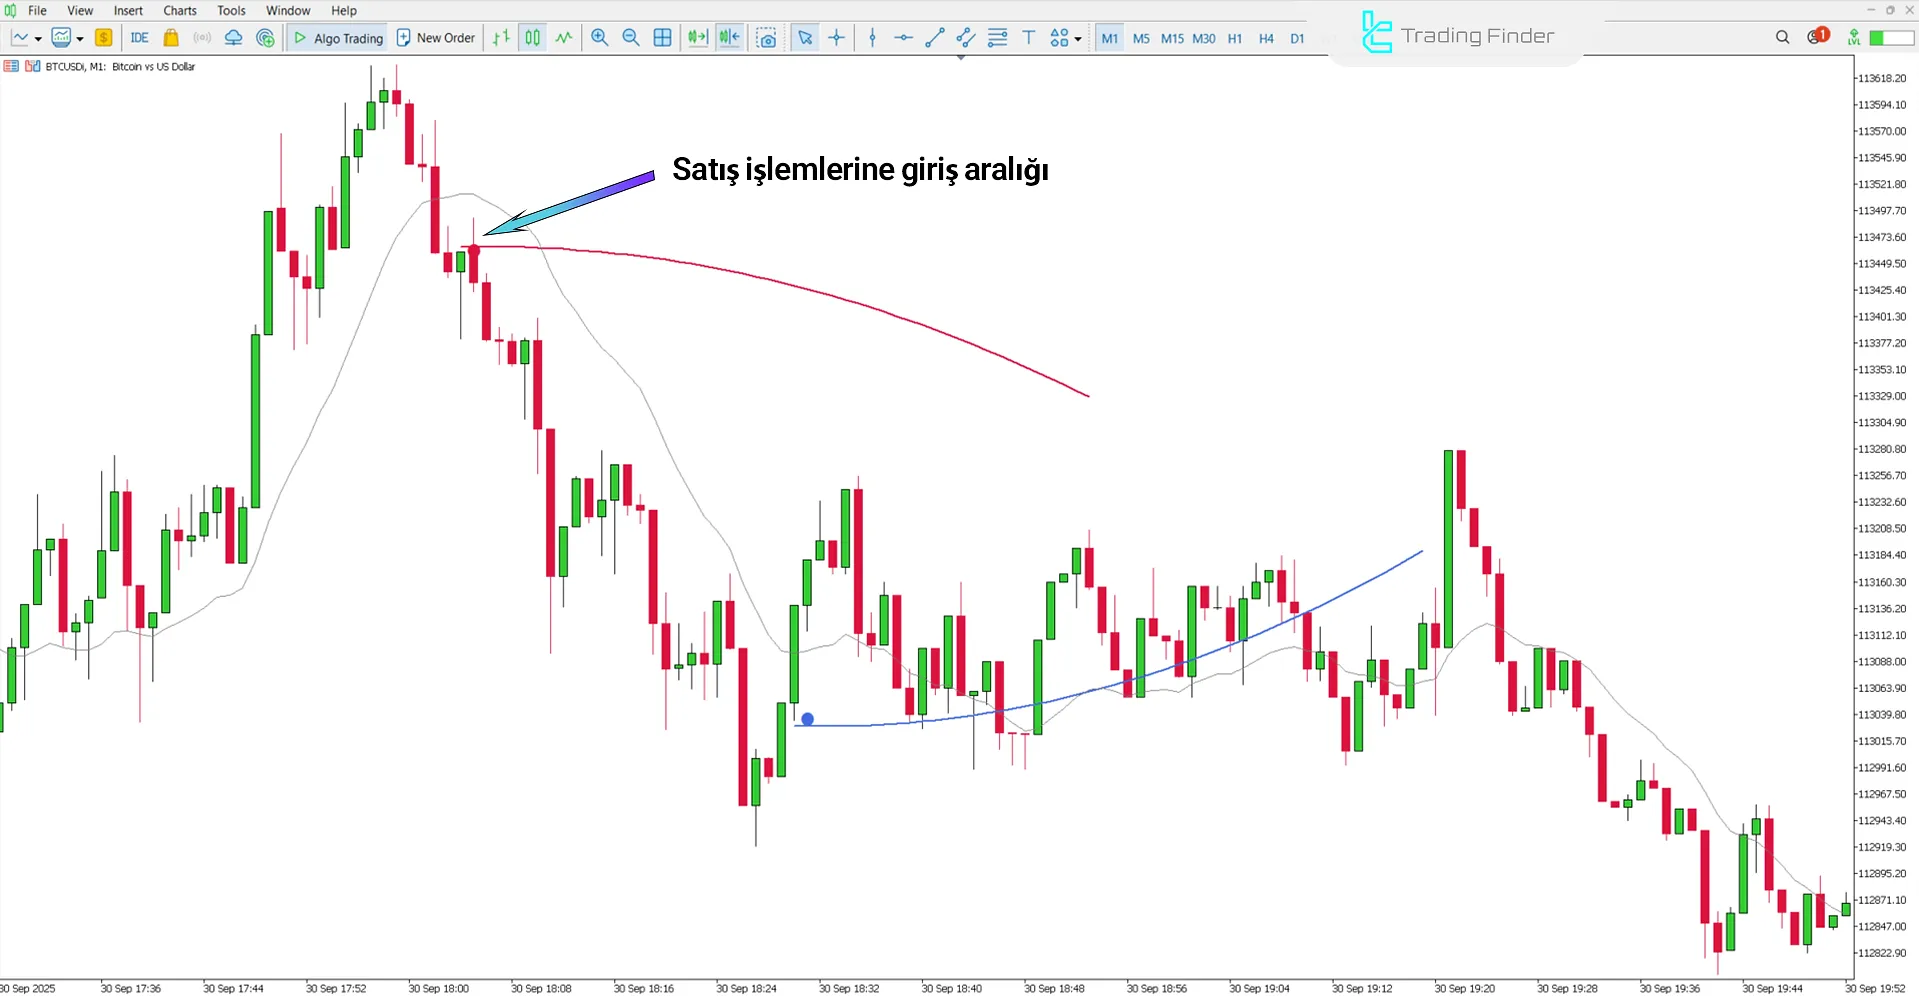The image size is (1919, 996).
Task: Expand the indicators list dropdown arrow
Action: pyautogui.click(x=80, y=39)
